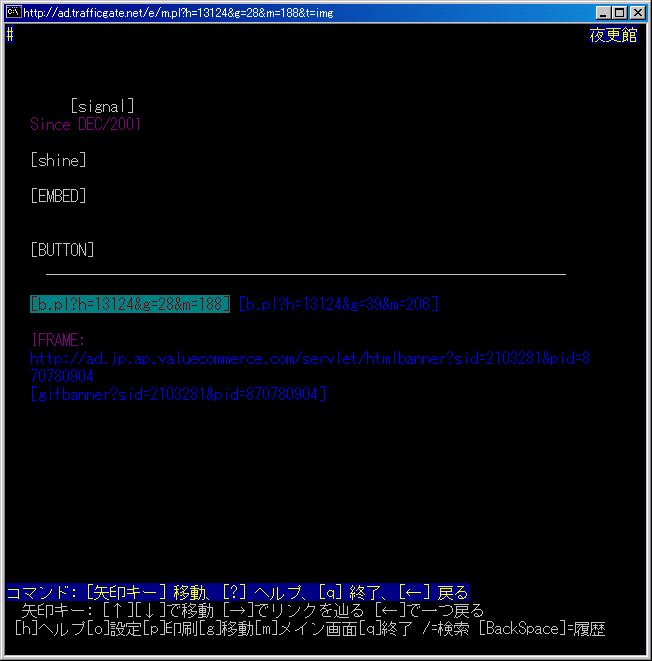The height and width of the screenshot is (661, 652).
Task: Minimize the Lynx console window
Action: click(x=603, y=13)
